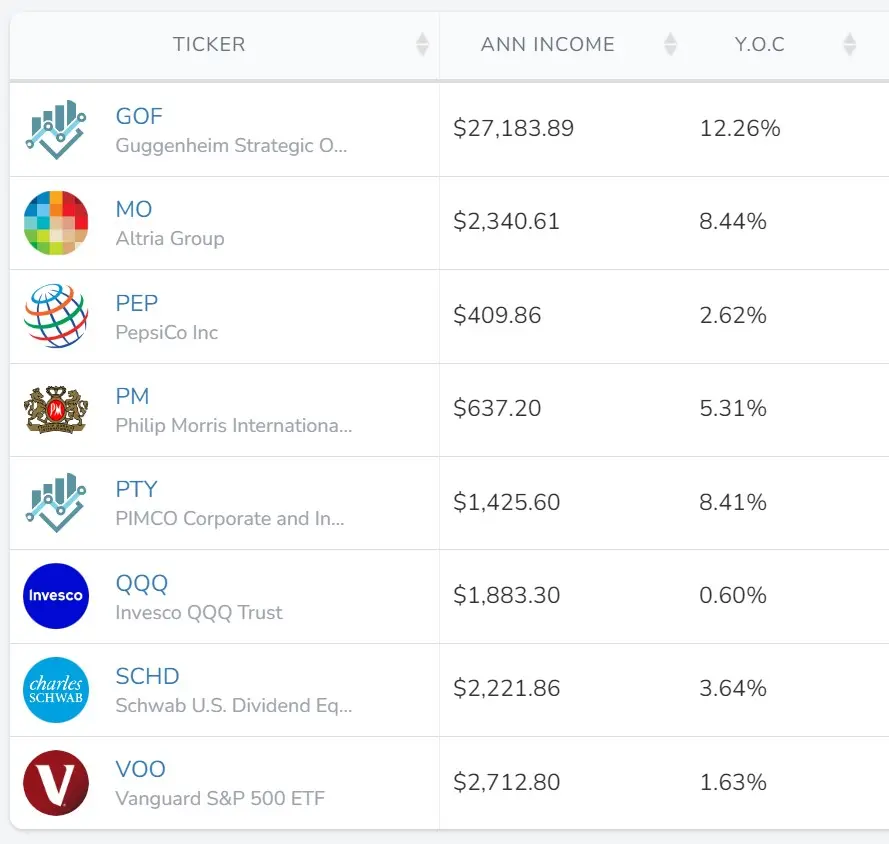Open the QQQ ticker link

(142, 583)
